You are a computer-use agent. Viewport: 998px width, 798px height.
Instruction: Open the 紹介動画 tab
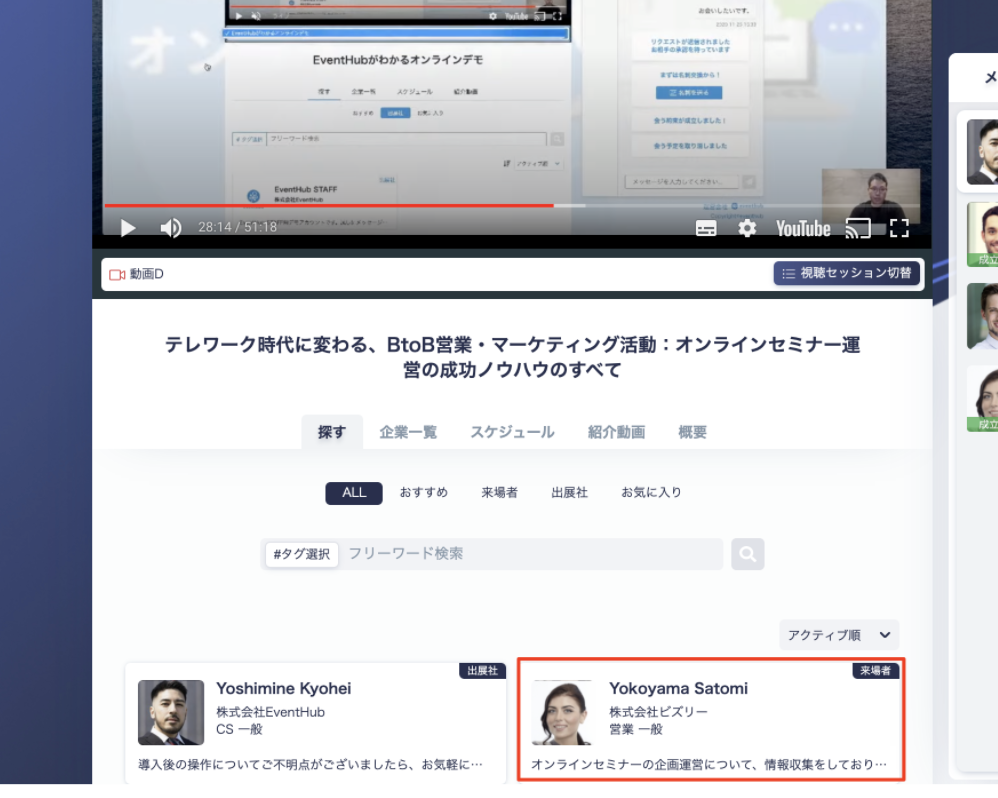pos(616,432)
